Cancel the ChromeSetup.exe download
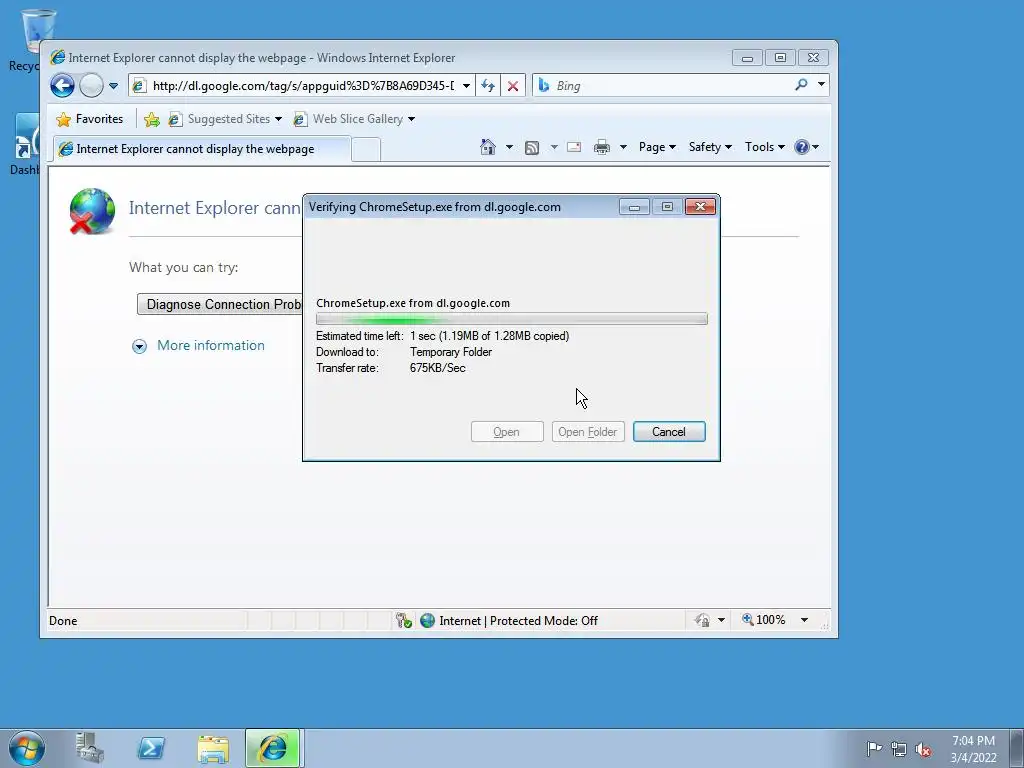 click(669, 432)
